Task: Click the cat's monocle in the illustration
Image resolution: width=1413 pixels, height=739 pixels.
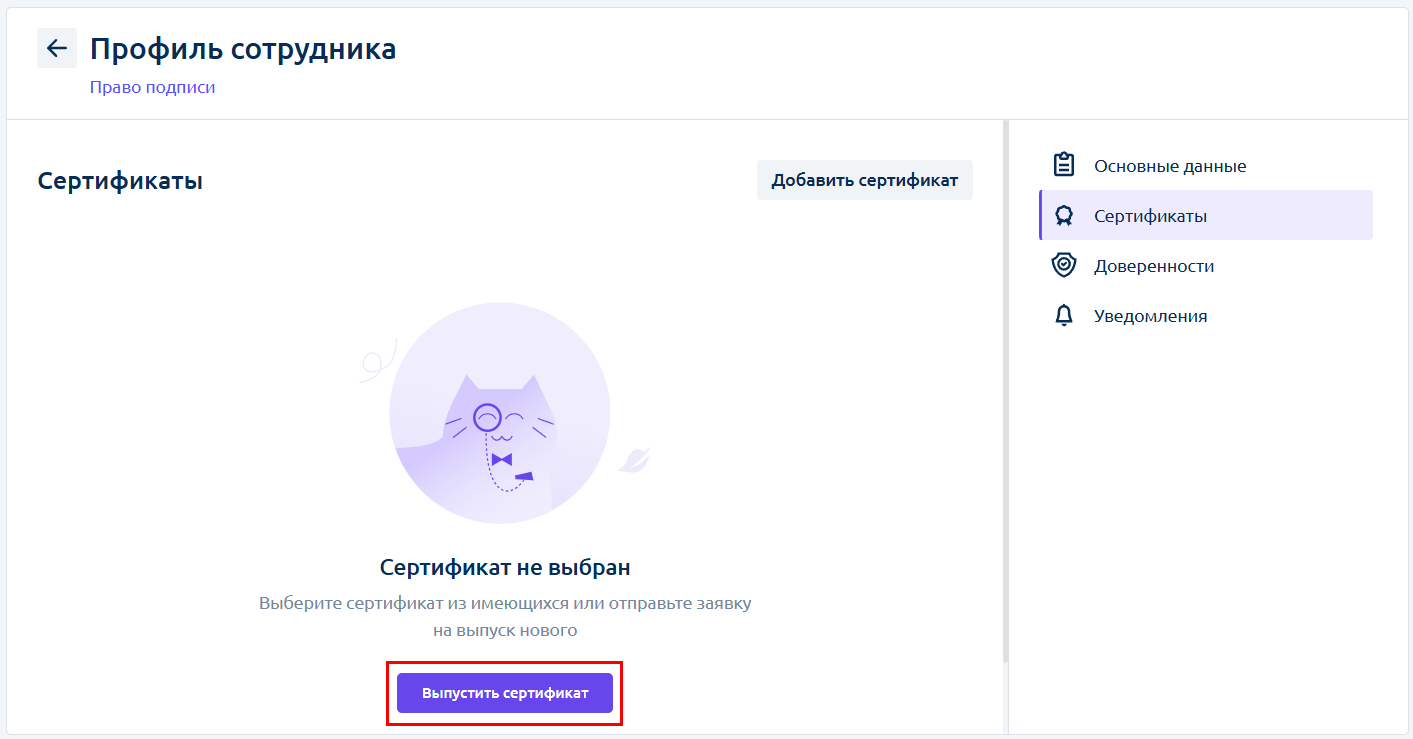Action: pyautogui.click(x=487, y=416)
